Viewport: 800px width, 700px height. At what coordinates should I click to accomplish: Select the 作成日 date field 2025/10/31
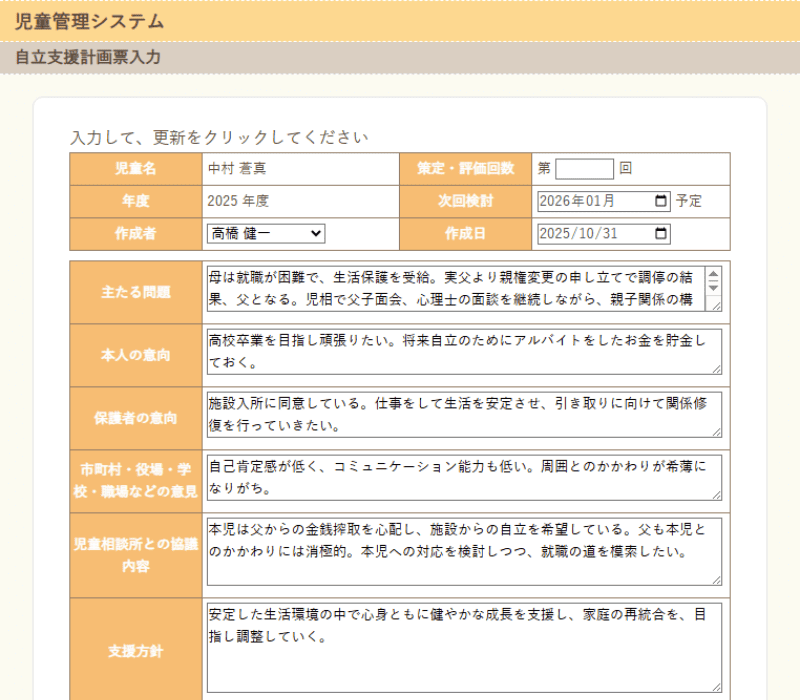pos(590,234)
